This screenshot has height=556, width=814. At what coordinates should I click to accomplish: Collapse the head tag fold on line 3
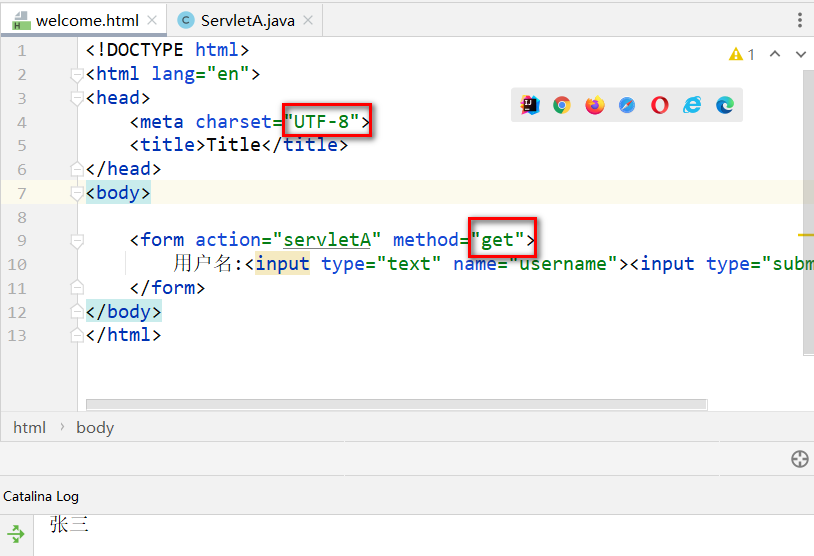(77, 98)
